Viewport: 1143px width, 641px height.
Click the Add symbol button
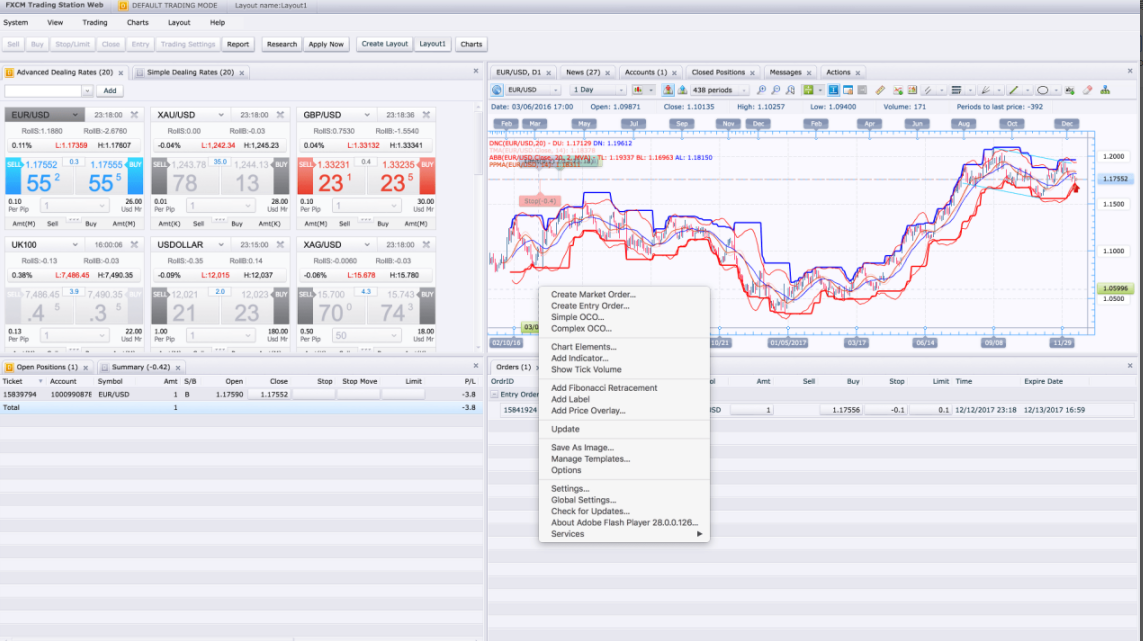(109, 90)
